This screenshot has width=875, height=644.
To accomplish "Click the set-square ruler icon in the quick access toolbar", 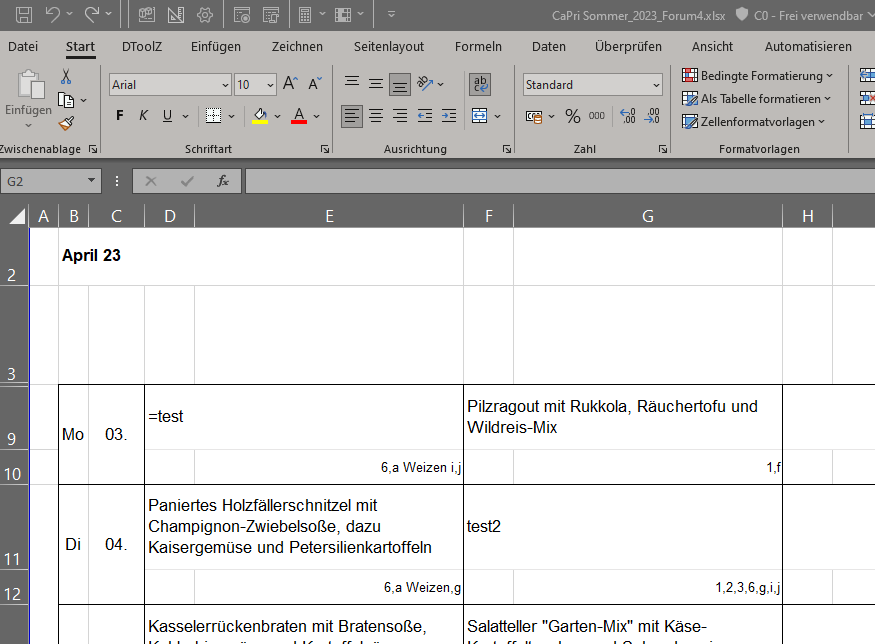I will pos(176,15).
